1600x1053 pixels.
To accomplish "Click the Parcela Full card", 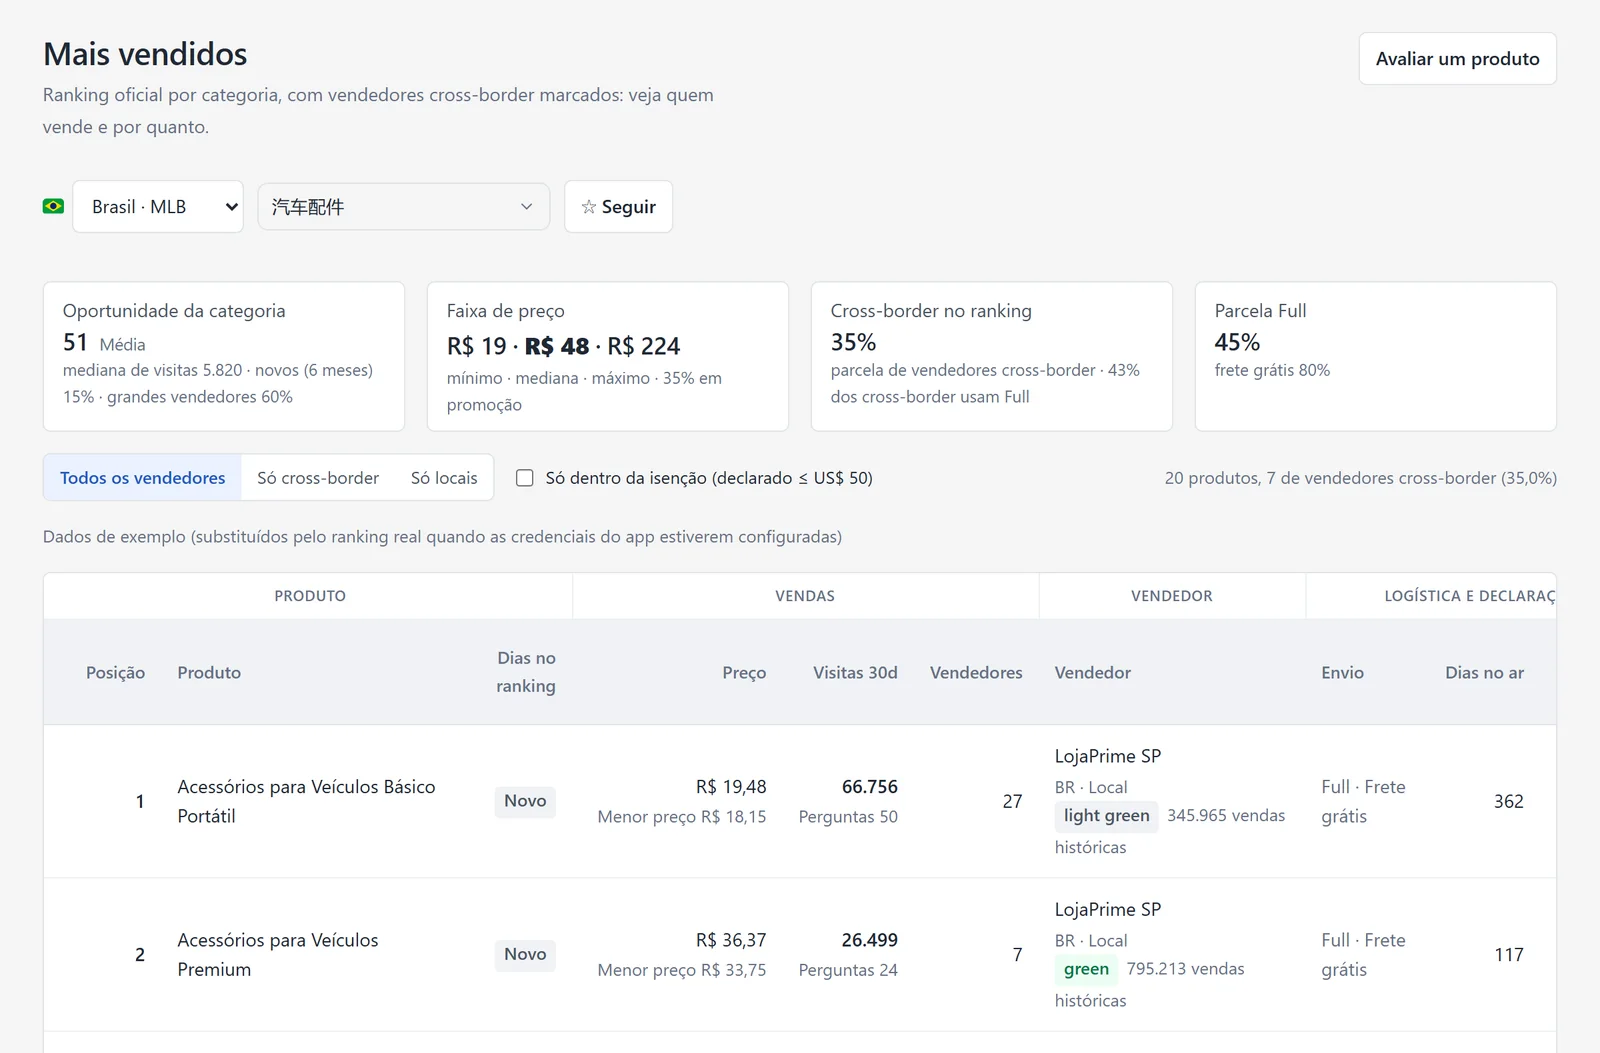I will (x=1376, y=357).
